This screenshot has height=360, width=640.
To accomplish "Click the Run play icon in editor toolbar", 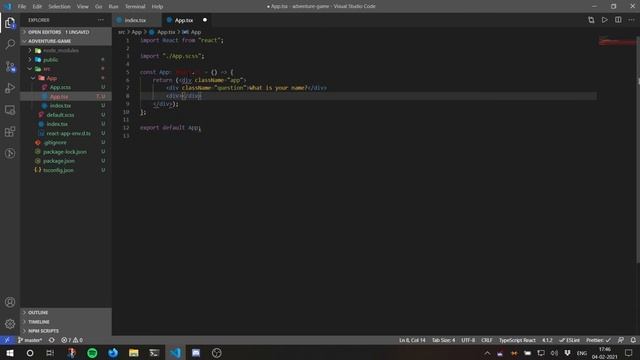I will (604, 20).
